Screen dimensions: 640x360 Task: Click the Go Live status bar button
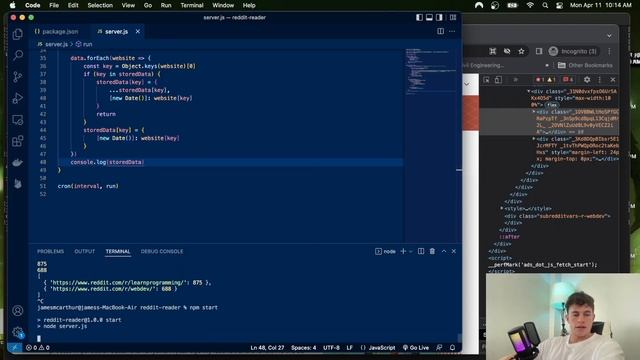416,348
